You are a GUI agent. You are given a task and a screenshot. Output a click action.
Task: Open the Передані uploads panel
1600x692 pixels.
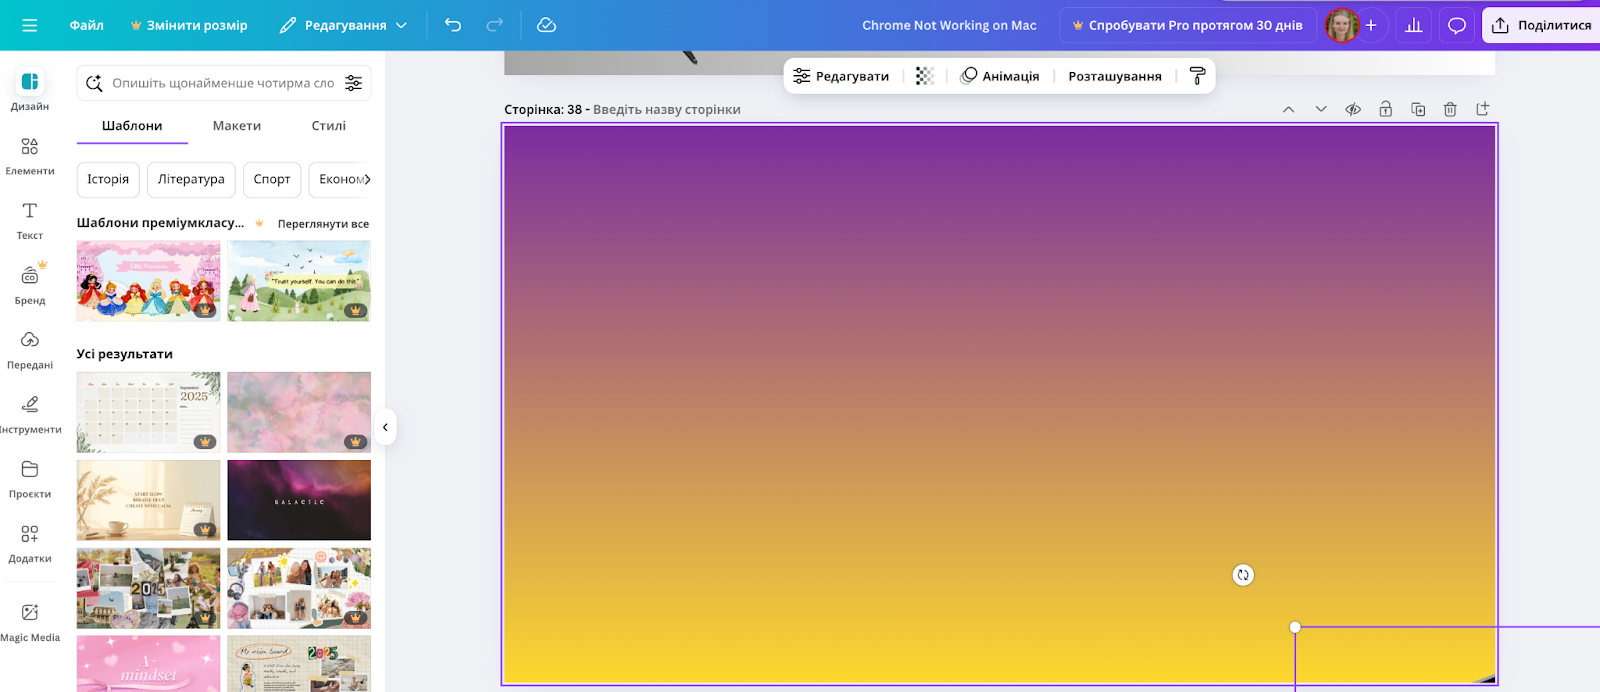[x=30, y=349]
